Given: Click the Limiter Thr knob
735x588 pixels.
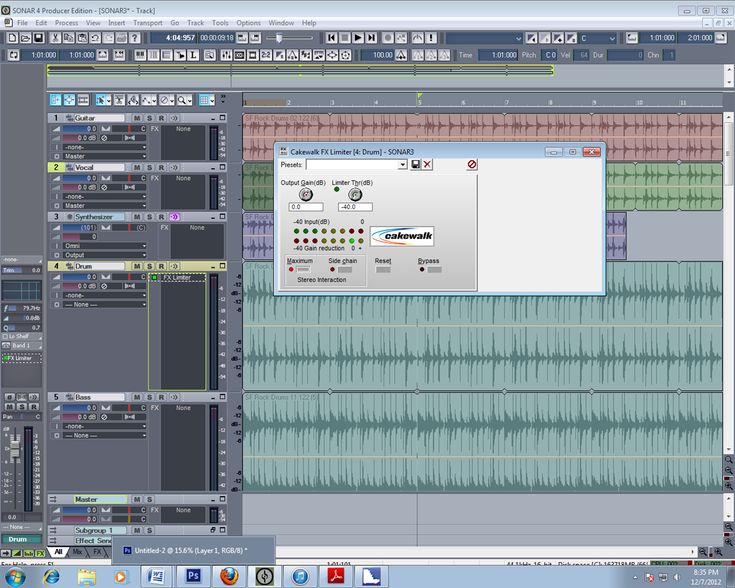Looking at the screenshot, I should pos(355,194).
